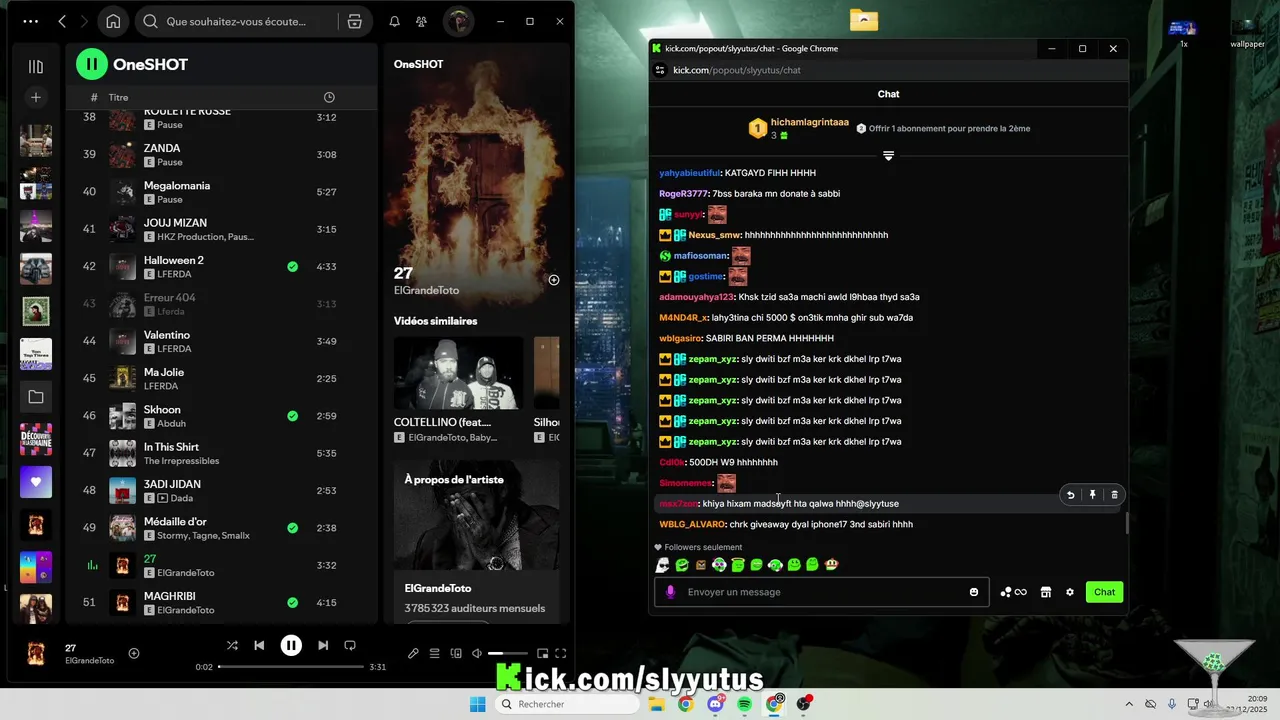
Task: Sort by the Titre column header
Action: click(118, 97)
